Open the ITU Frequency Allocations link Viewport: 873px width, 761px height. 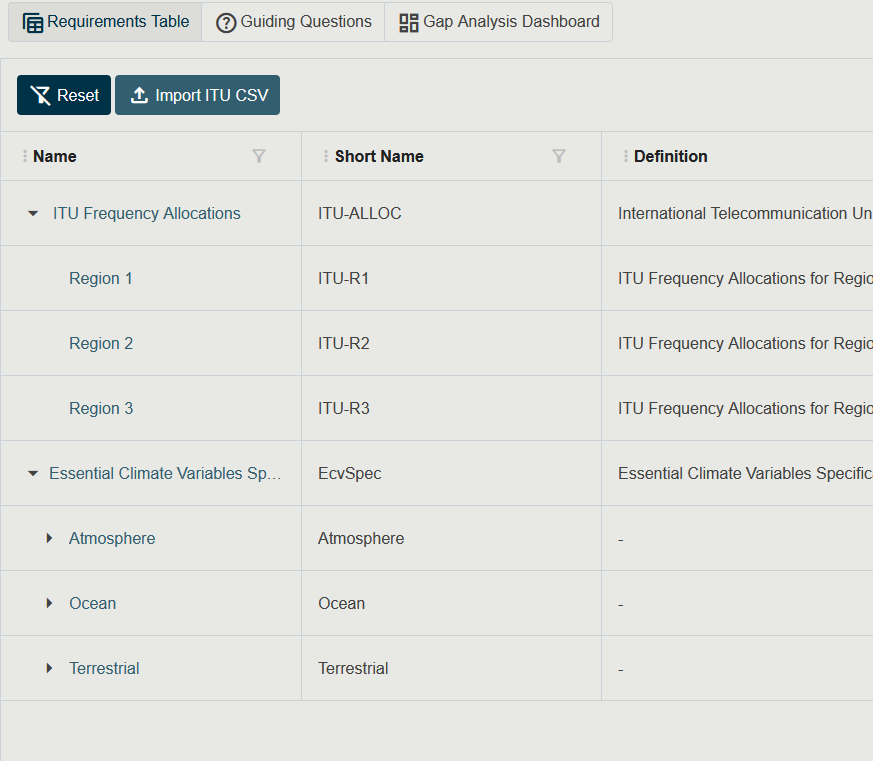pos(147,213)
